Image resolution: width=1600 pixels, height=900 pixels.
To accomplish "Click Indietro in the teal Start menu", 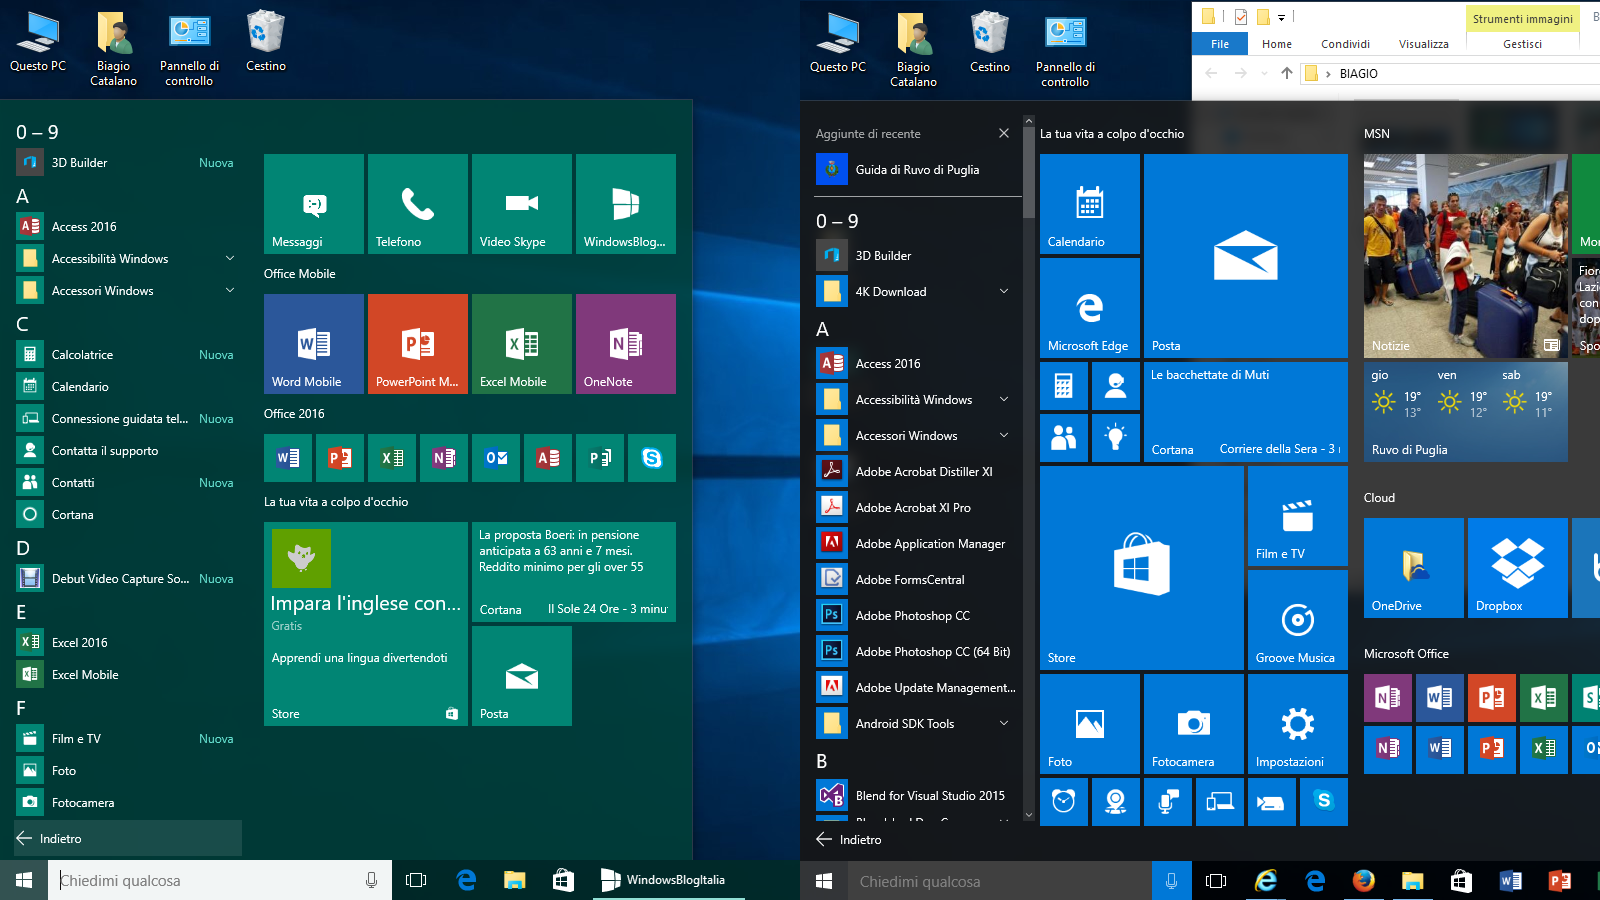I will 128,839.
